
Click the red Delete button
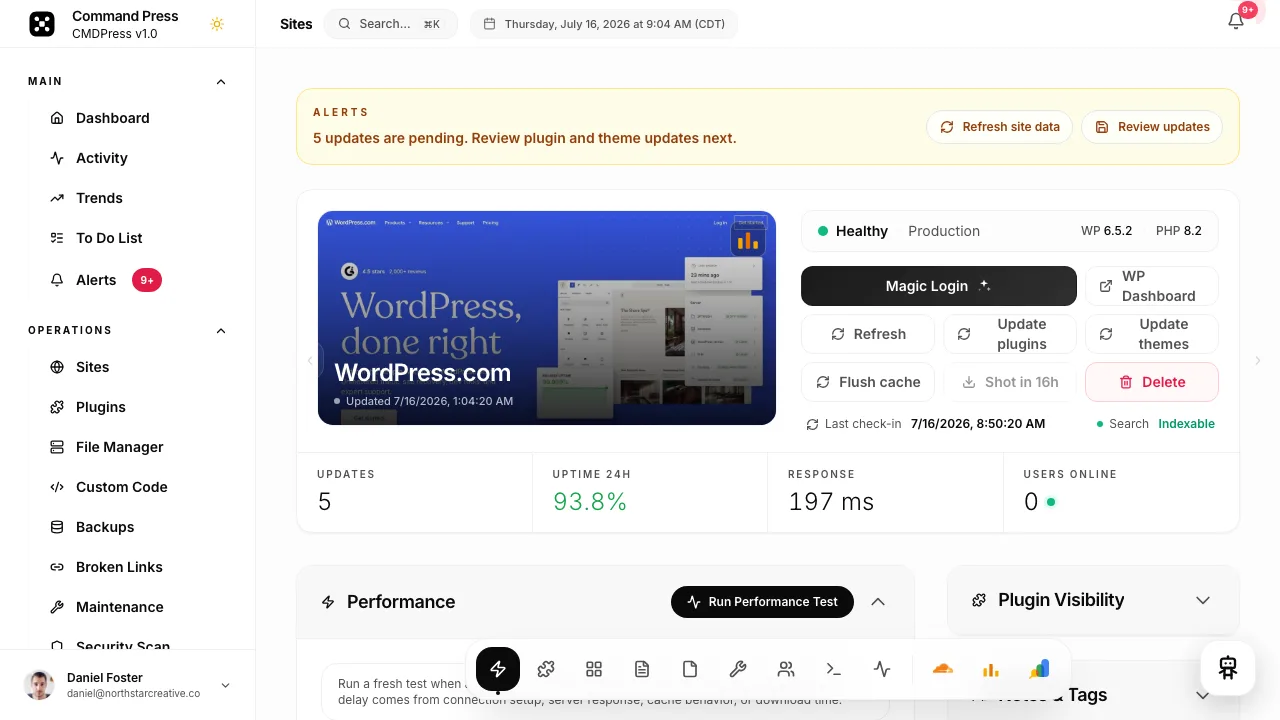pos(1152,382)
